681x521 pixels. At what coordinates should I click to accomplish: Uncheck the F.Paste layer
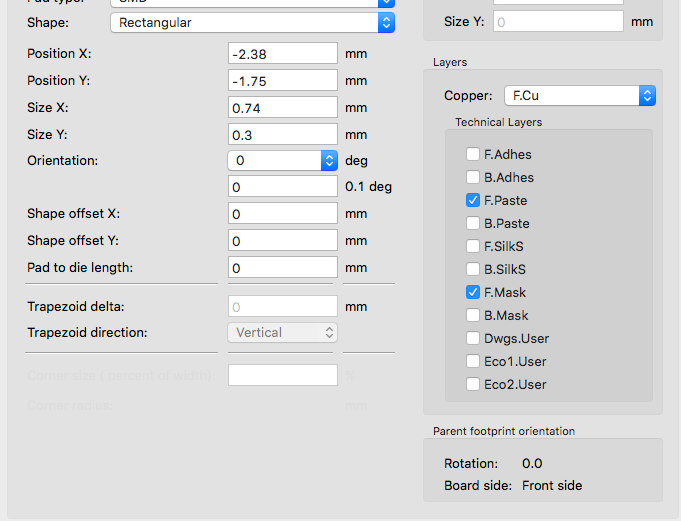pyautogui.click(x=473, y=200)
